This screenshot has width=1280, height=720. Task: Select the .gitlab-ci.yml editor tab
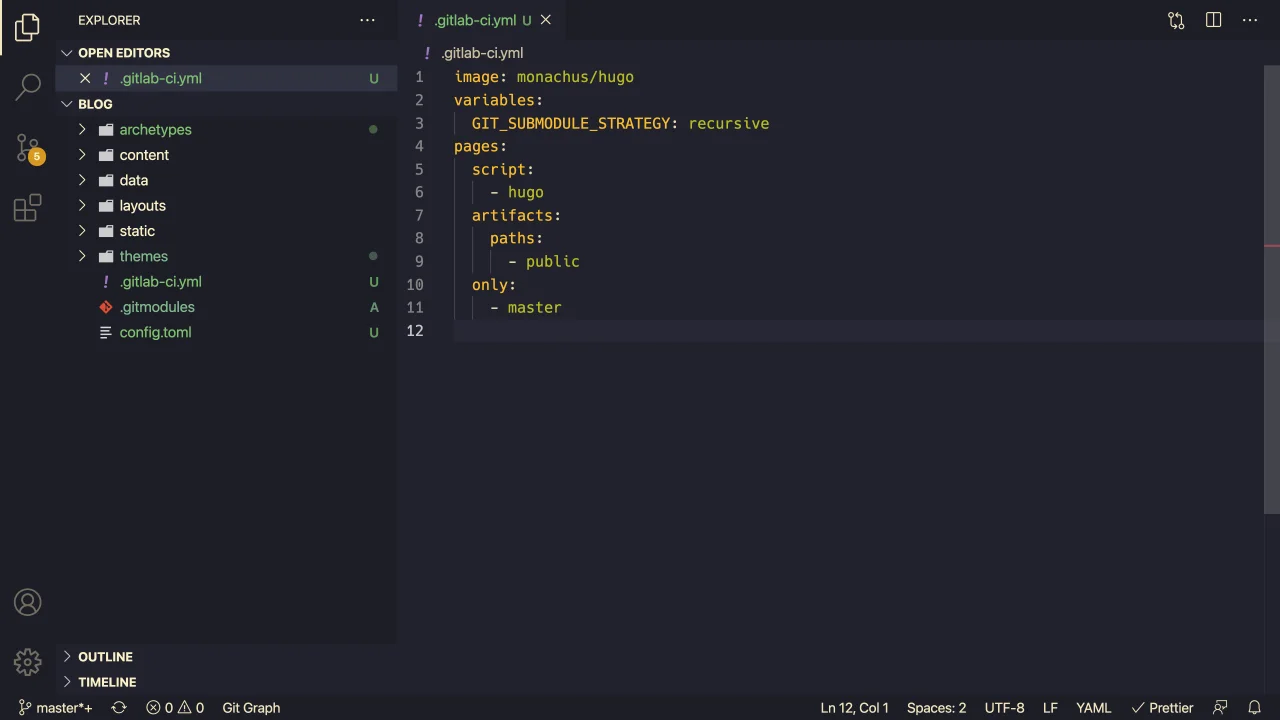[x=475, y=20]
